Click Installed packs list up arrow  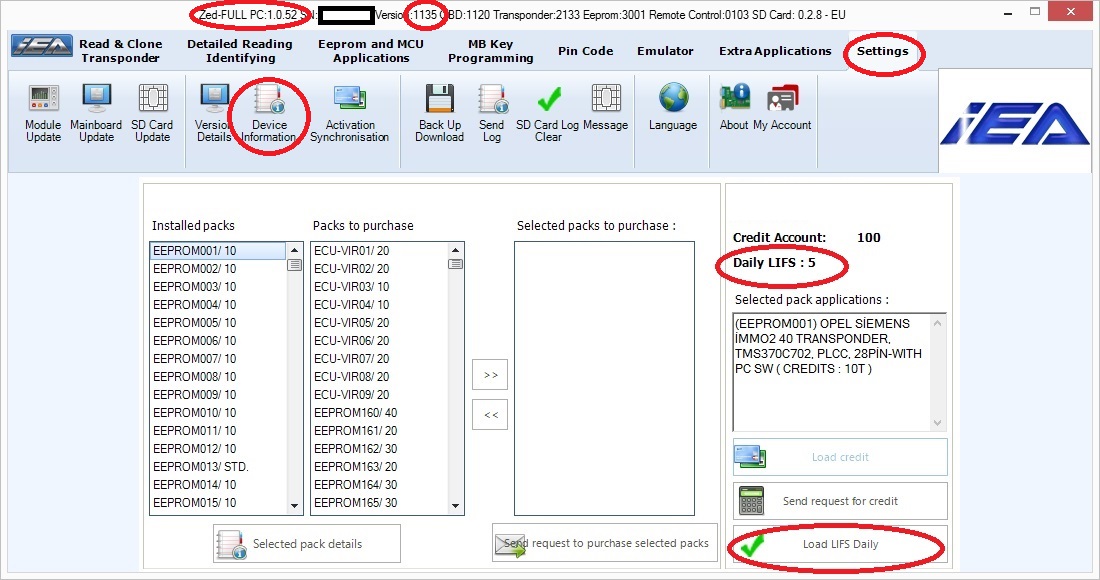pyautogui.click(x=294, y=250)
